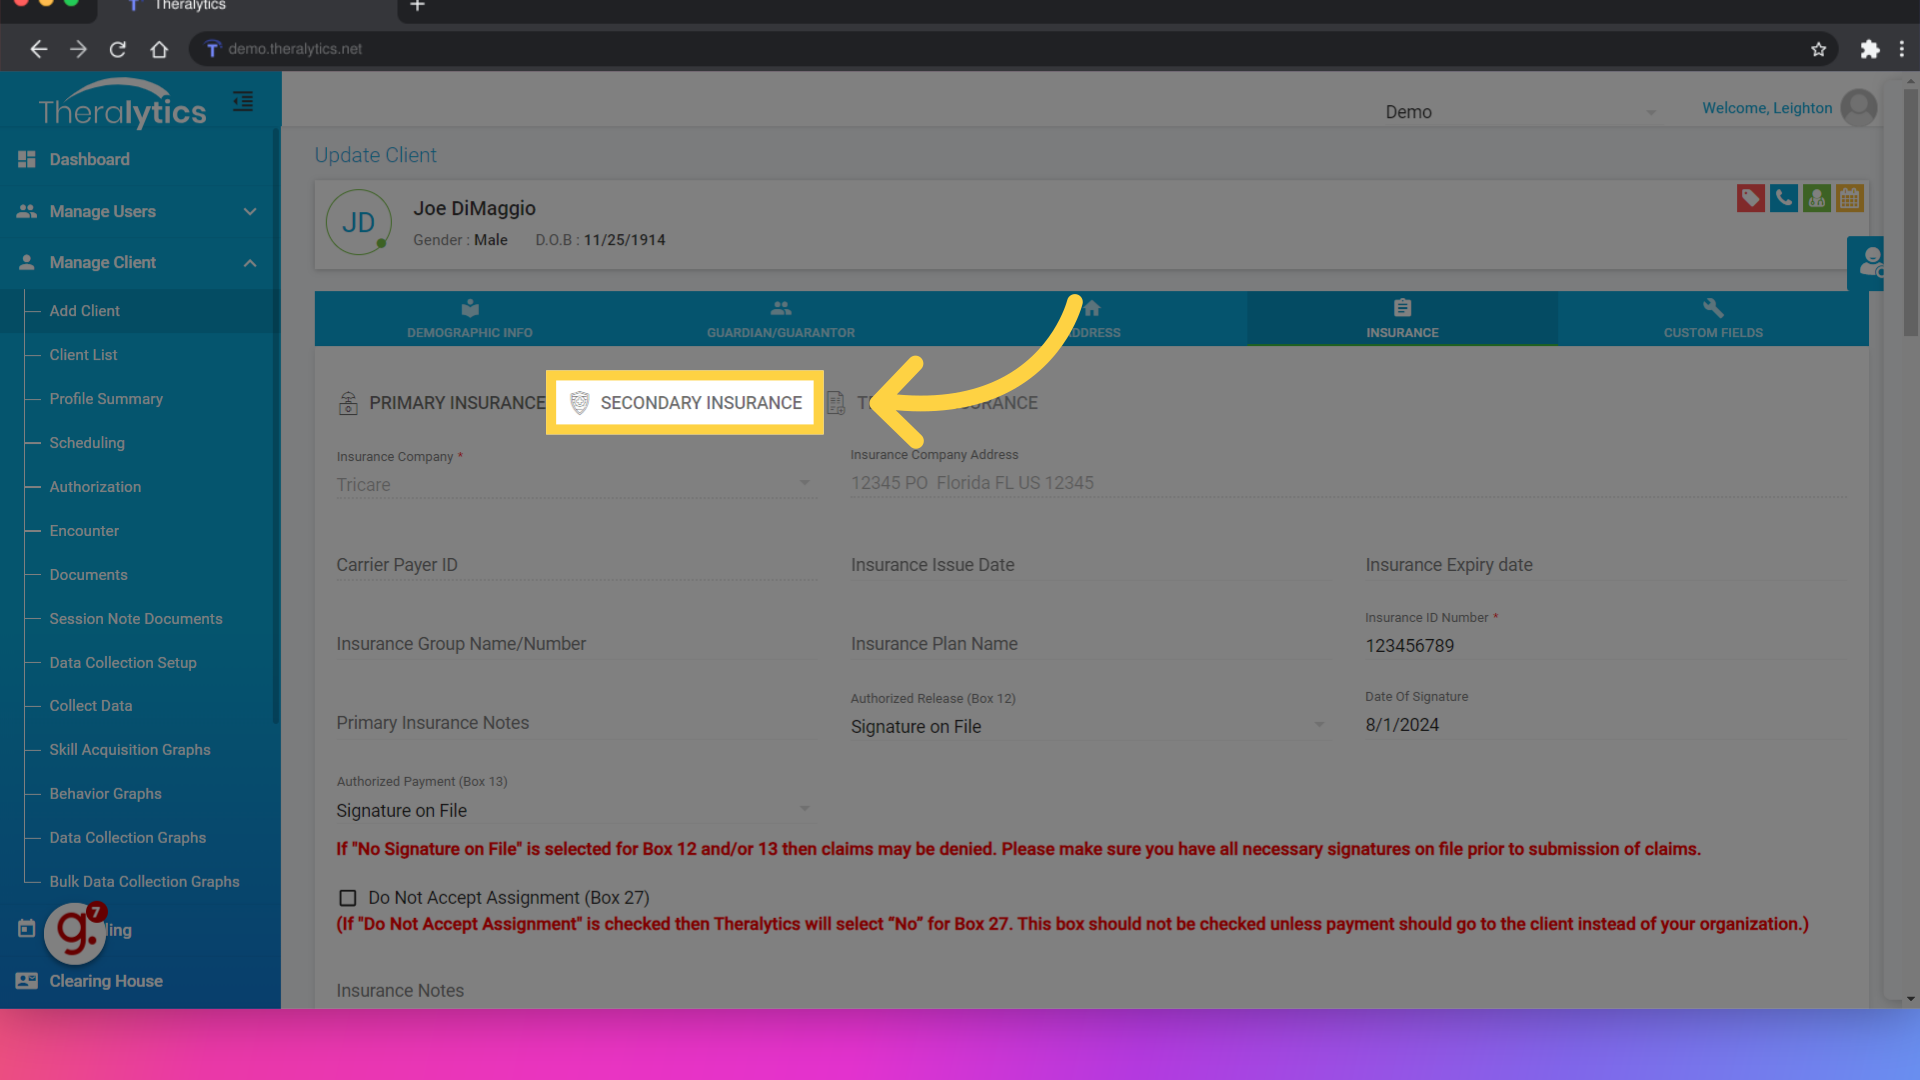Open Insurance Company dropdown (Tricare)
This screenshot has width=1920, height=1080.
pos(576,485)
